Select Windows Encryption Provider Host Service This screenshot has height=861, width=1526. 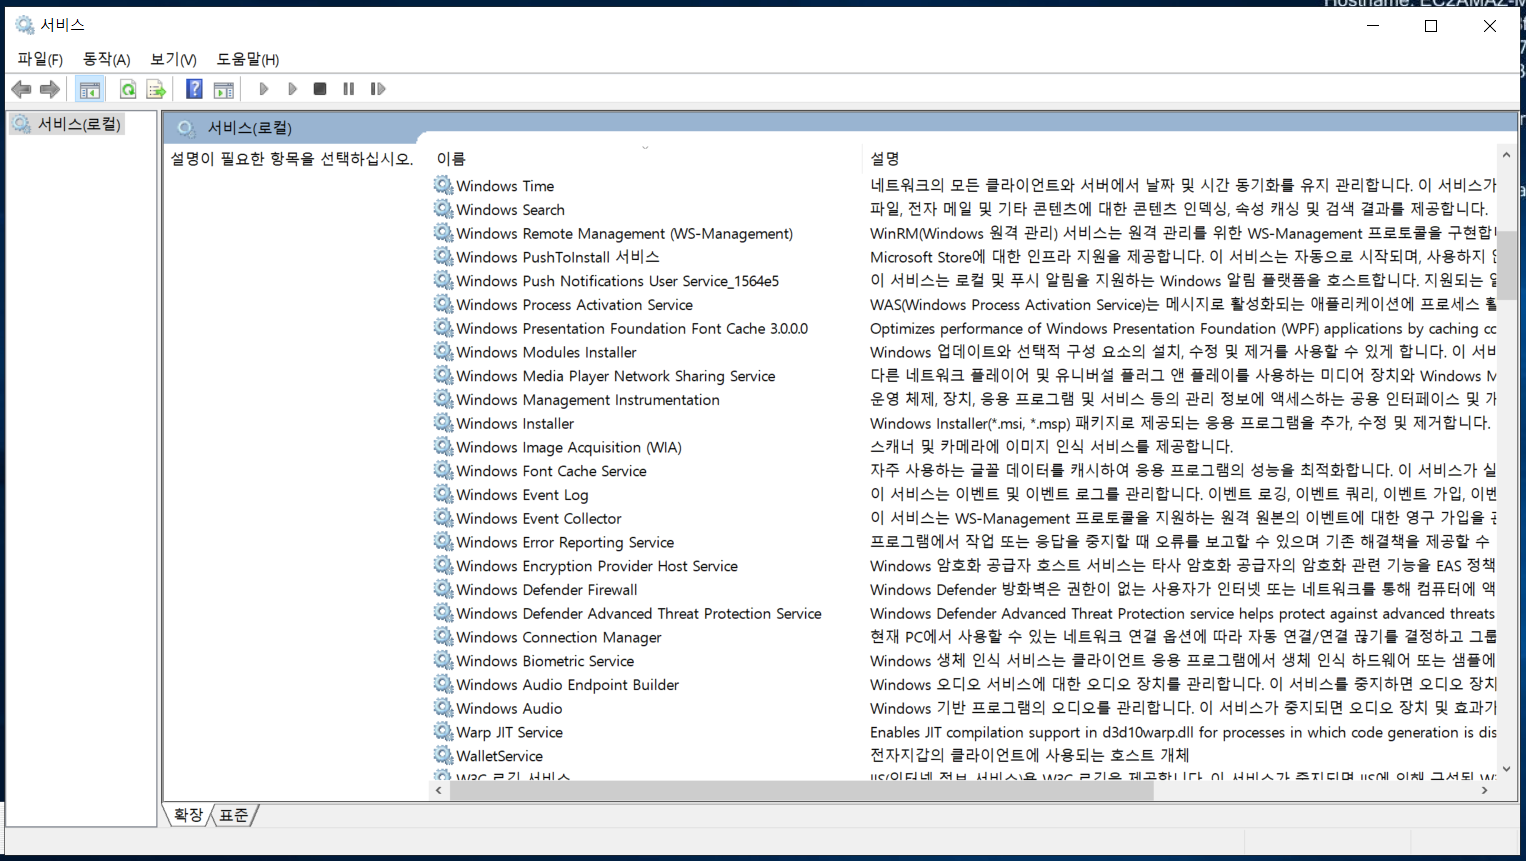pyautogui.click(x=596, y=566)
